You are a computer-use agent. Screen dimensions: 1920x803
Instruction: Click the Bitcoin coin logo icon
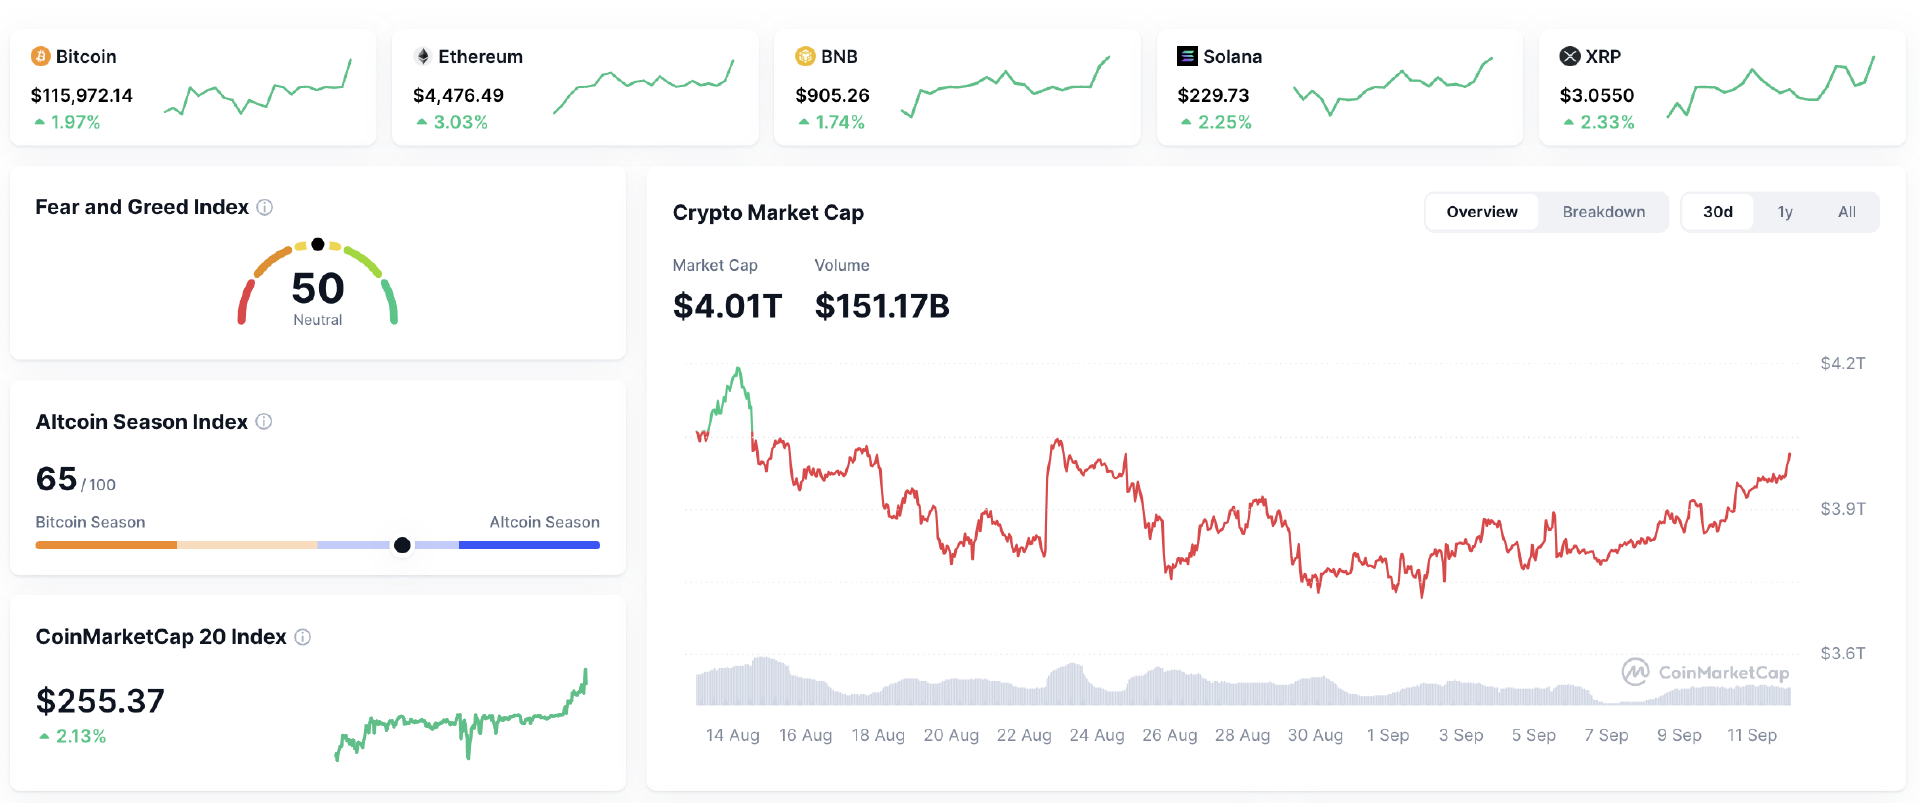pyautogui.click(x=41, y=56)
